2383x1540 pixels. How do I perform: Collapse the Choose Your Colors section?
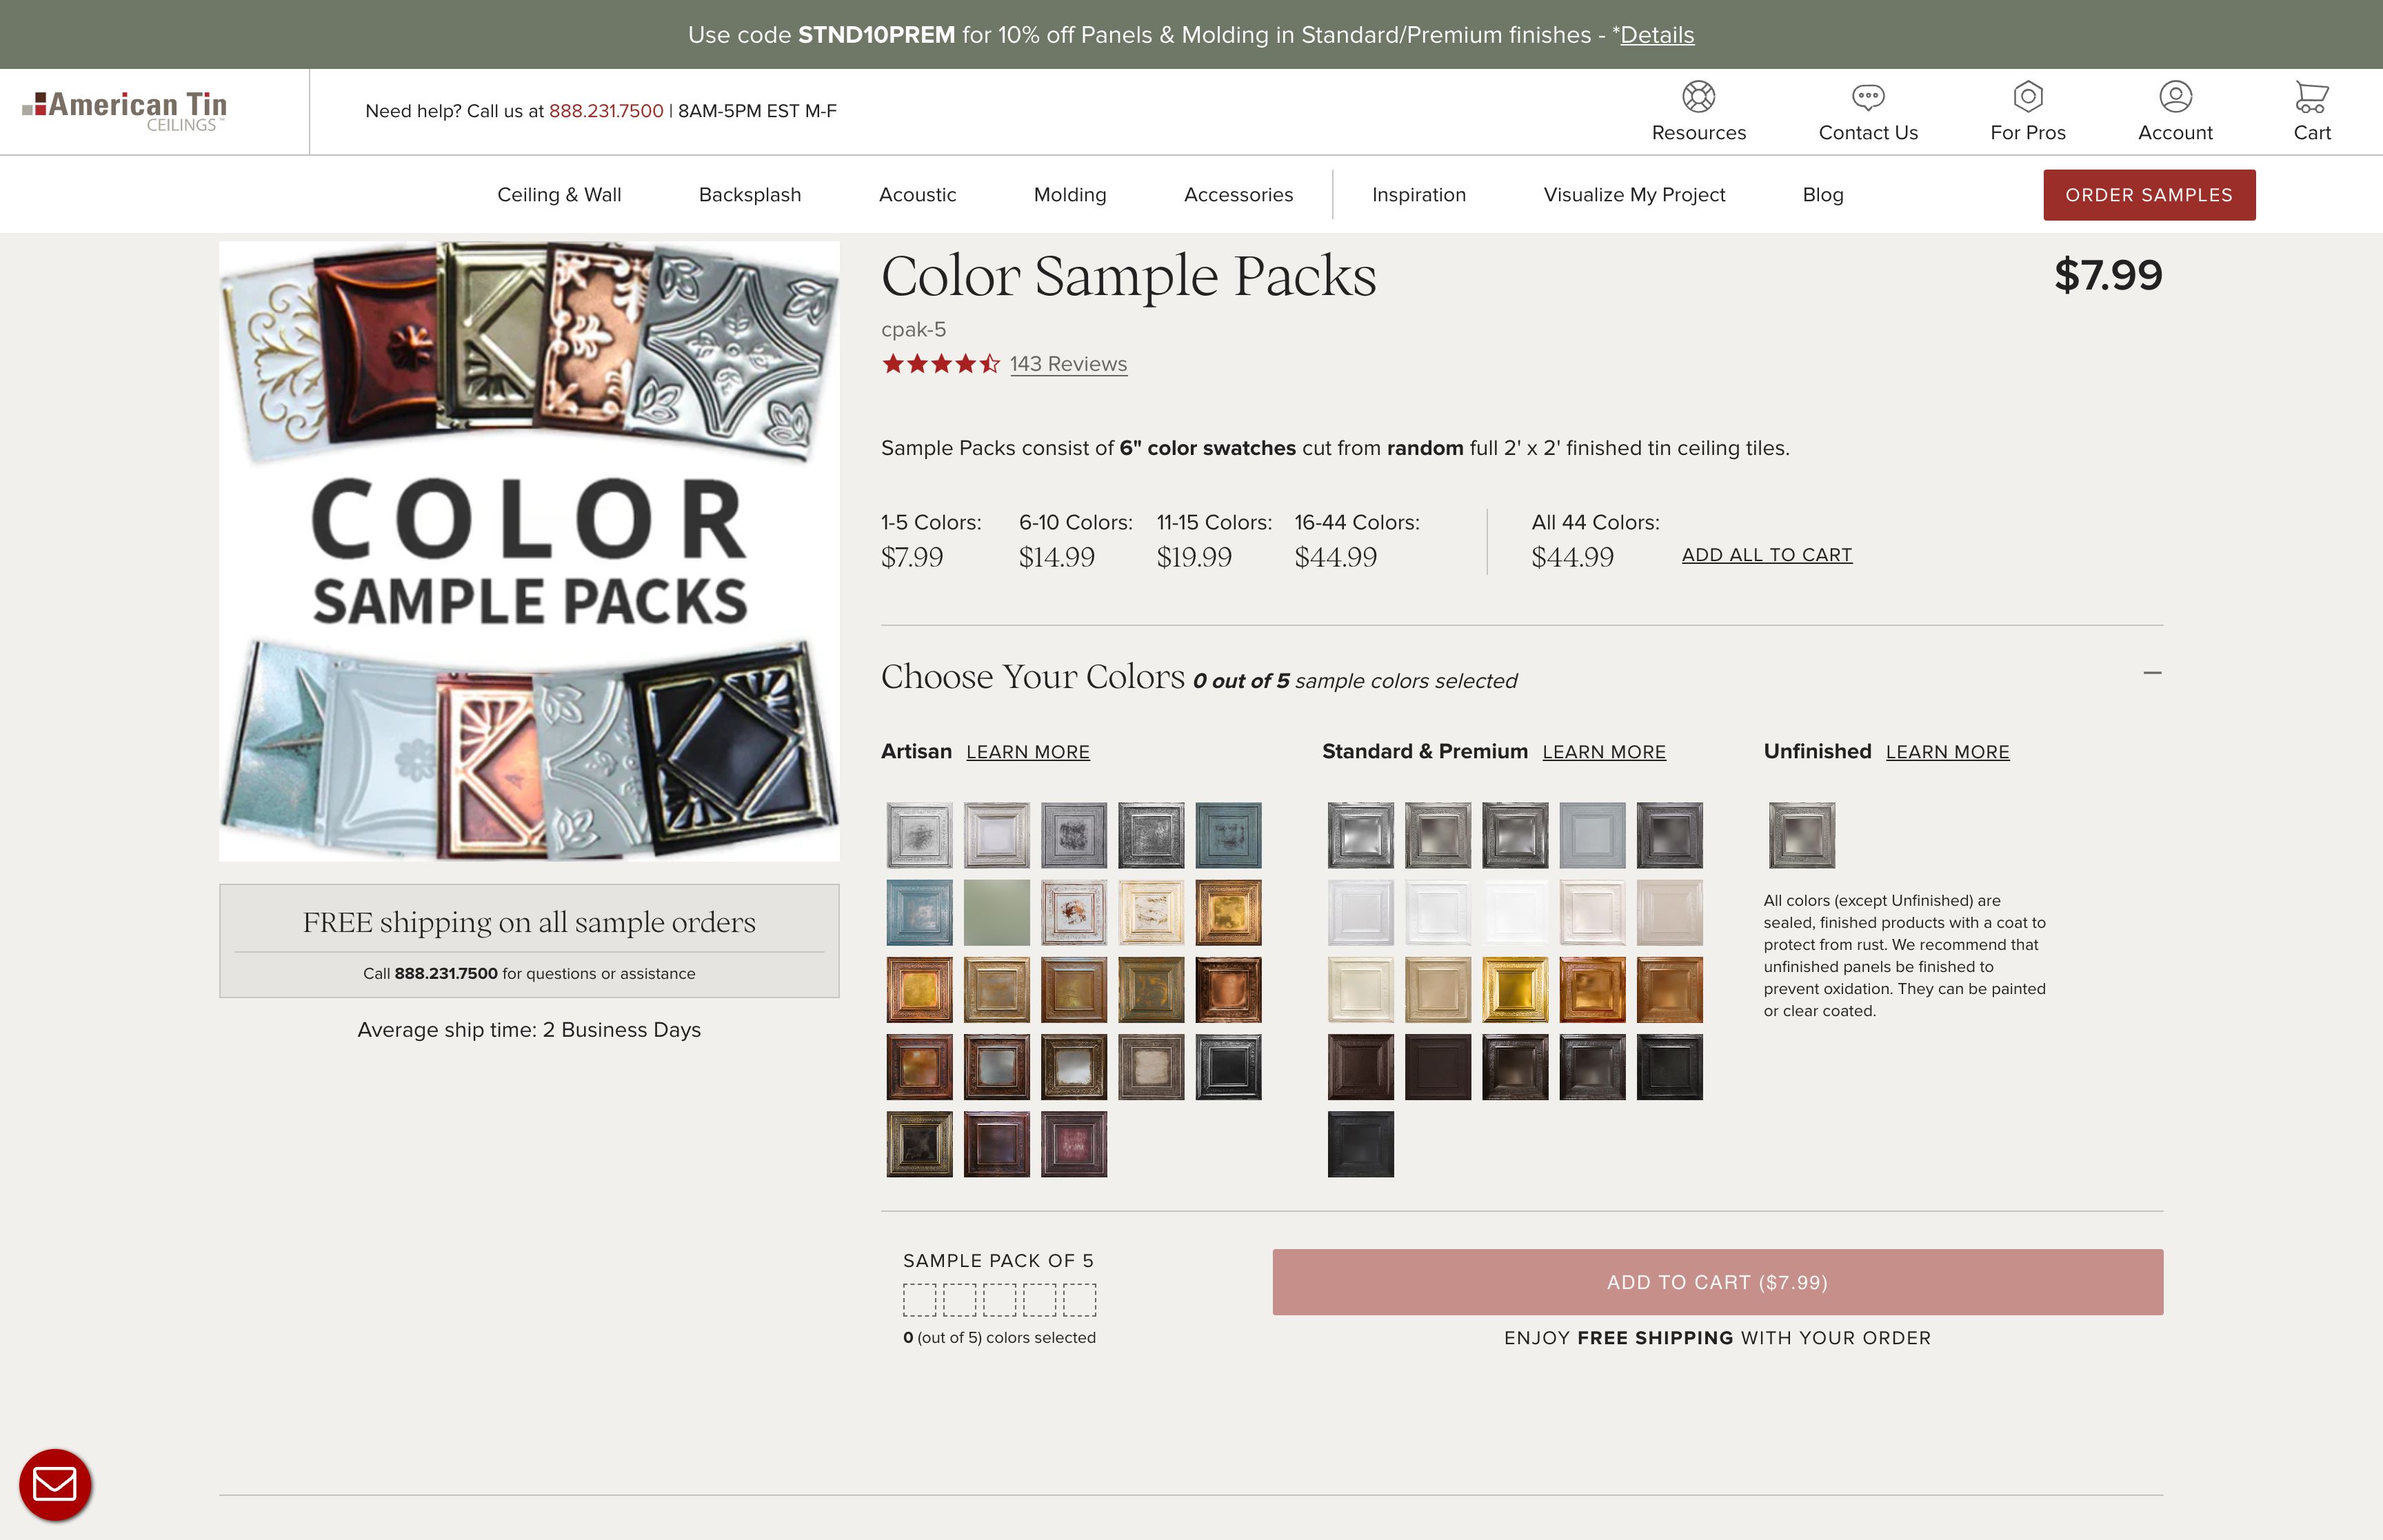[2152, 673]
